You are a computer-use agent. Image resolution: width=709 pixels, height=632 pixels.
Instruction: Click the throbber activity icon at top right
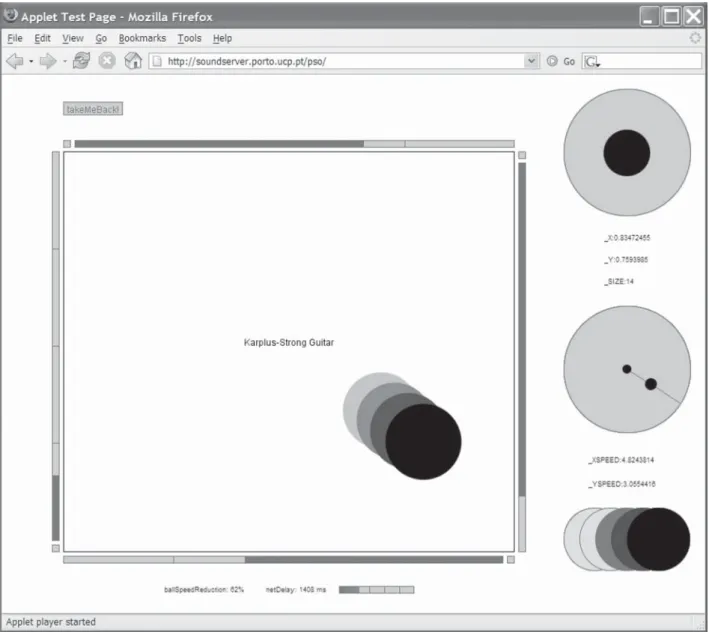point(695,38)
